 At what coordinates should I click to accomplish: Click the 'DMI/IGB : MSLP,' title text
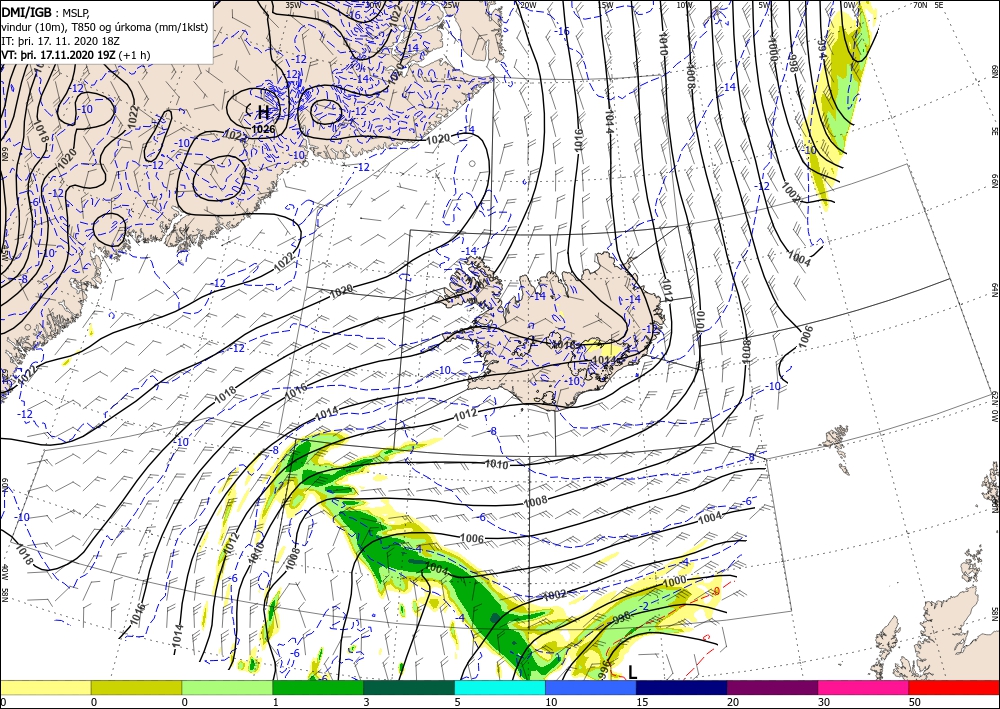pyautogui.click(x=47, y=11)
